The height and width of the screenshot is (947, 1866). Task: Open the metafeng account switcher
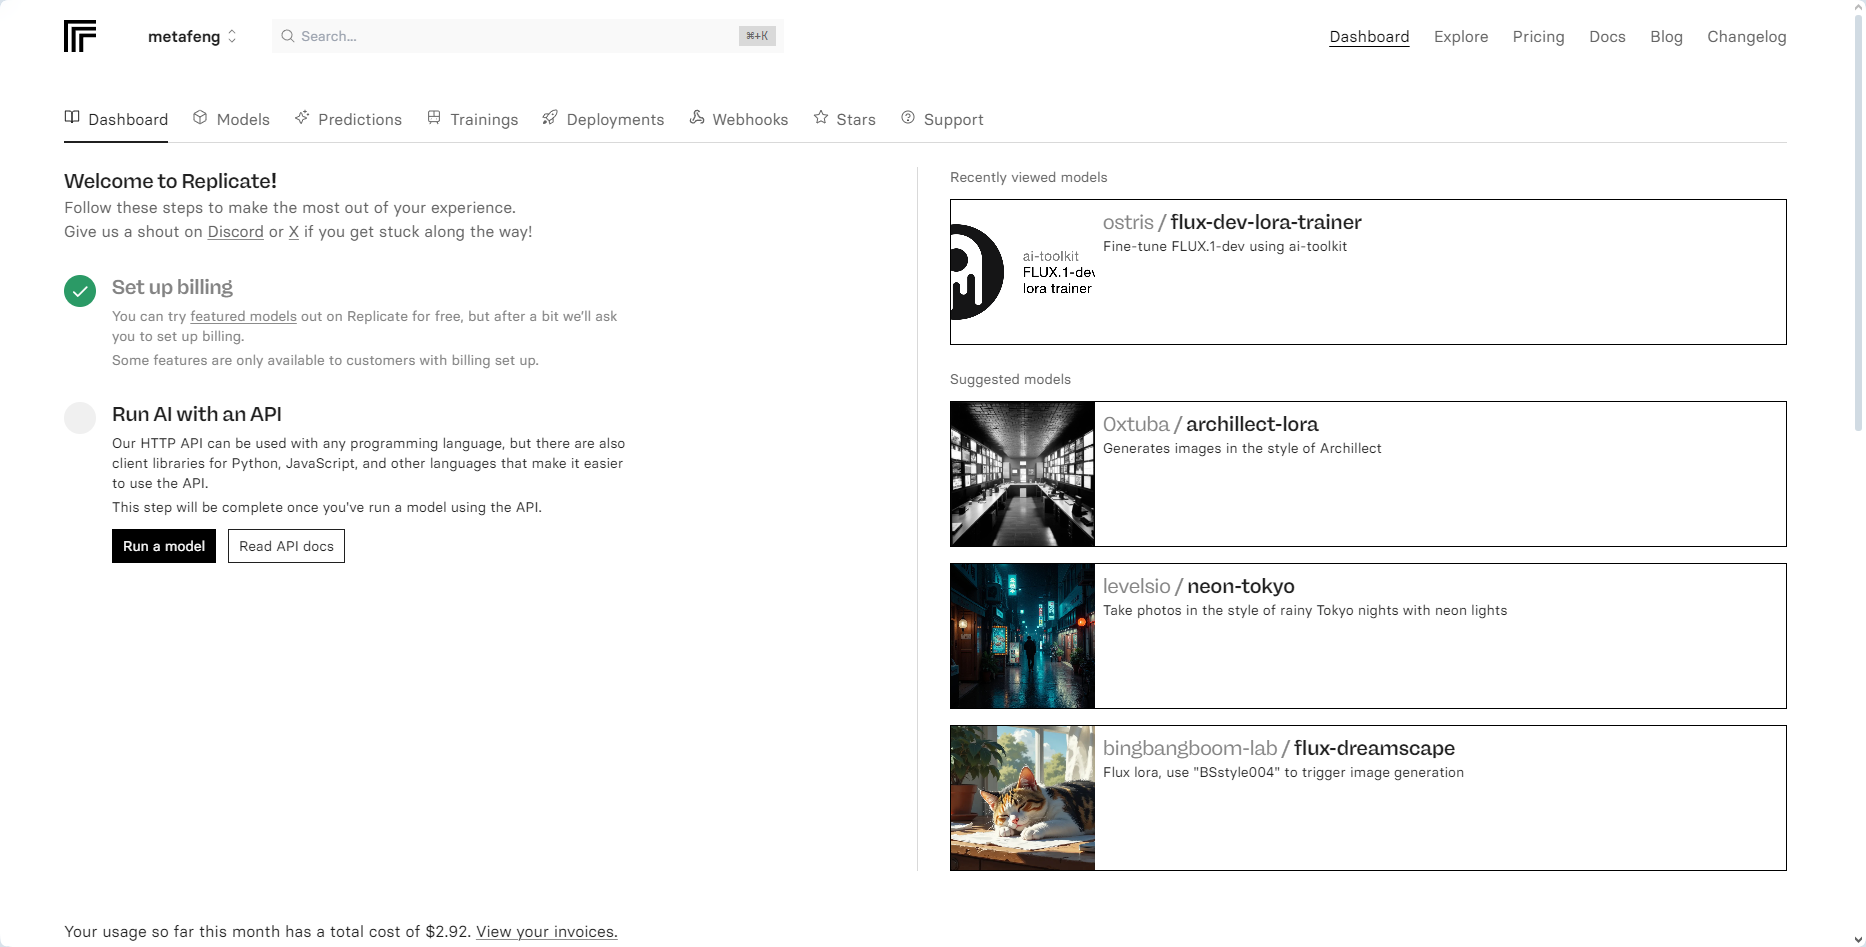pyautogui.click(x=192, y=36)
